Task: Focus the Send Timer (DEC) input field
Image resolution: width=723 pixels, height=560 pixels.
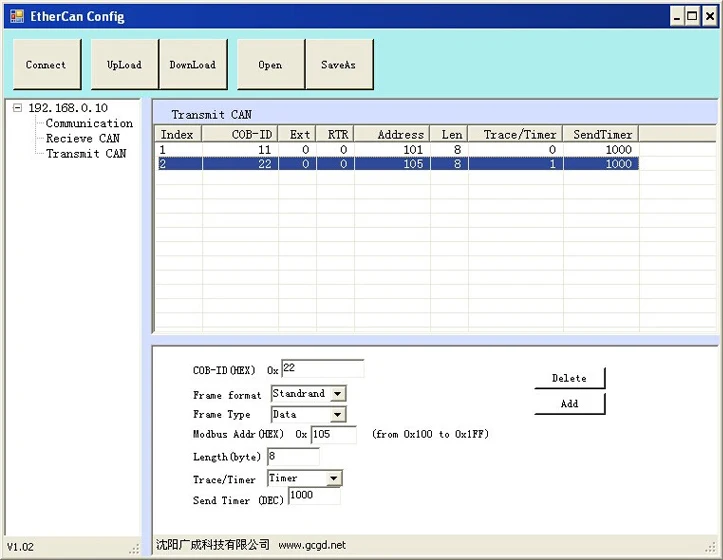Action: 314,496
